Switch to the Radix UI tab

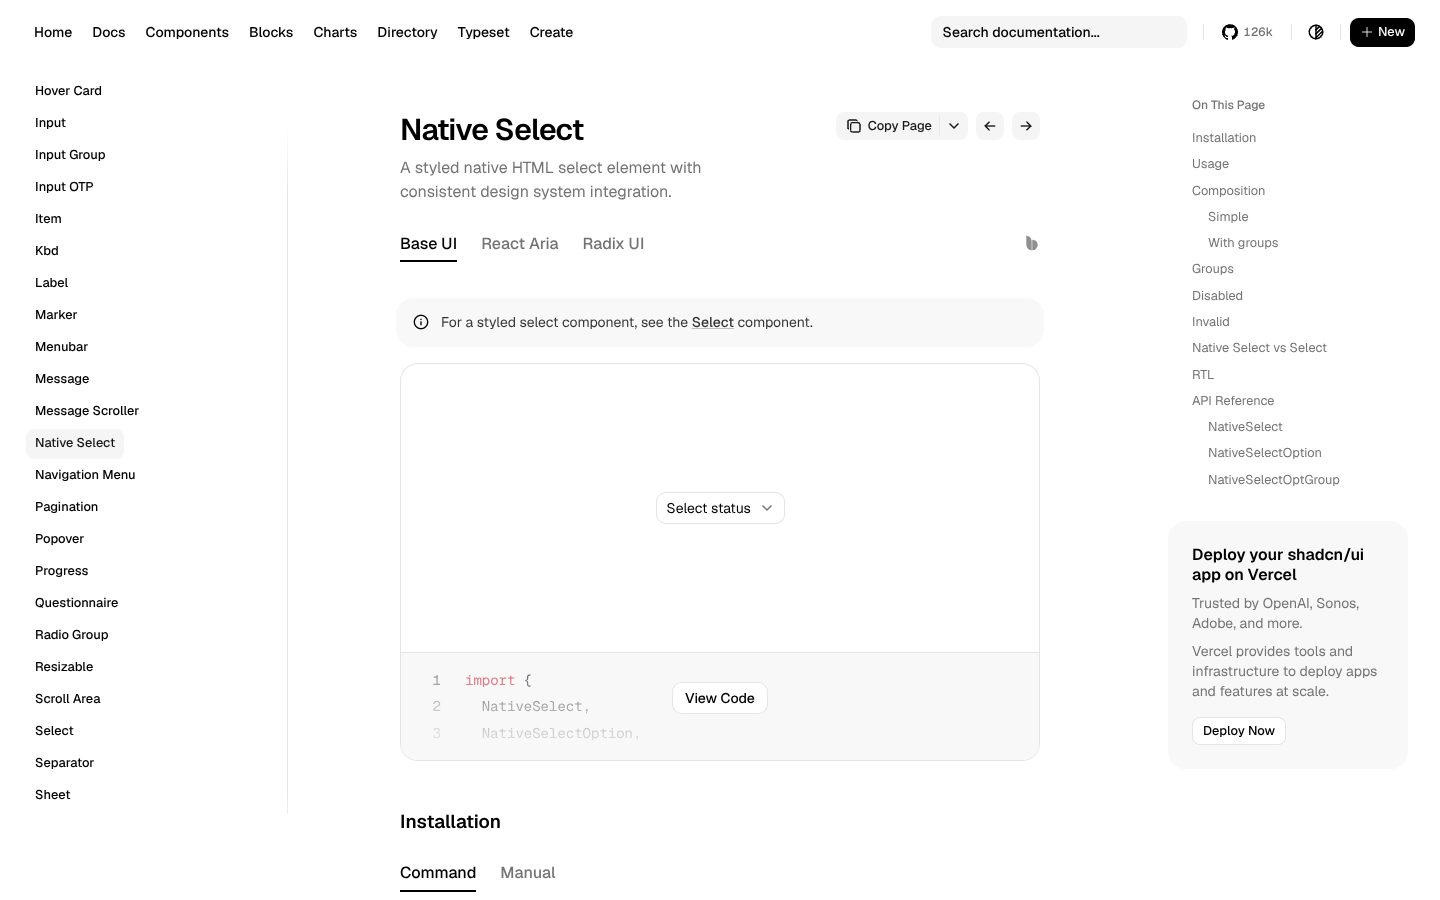613,244
